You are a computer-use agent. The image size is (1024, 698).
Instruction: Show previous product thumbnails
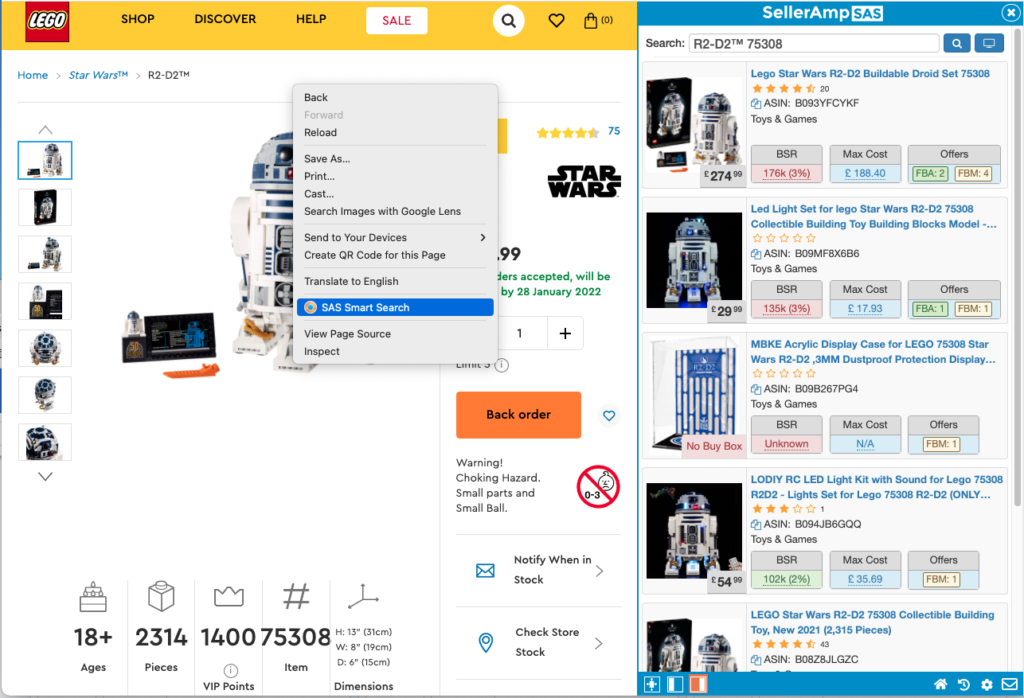(x=45, y=129)
